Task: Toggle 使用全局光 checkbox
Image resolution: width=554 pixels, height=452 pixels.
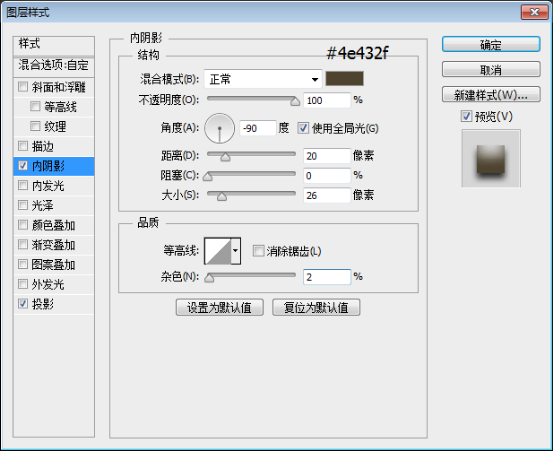Action: pos(303,128)
